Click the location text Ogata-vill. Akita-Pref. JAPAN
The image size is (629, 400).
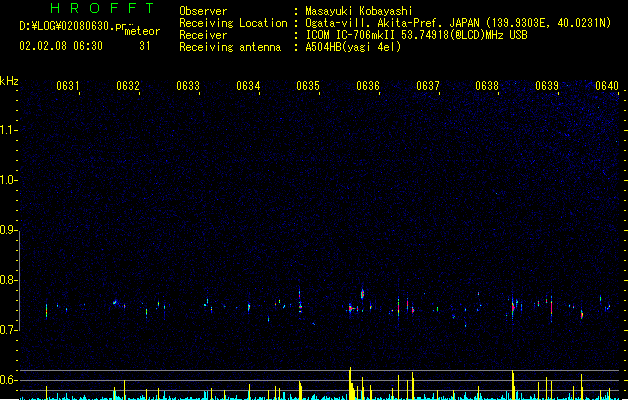click(392, 23)
